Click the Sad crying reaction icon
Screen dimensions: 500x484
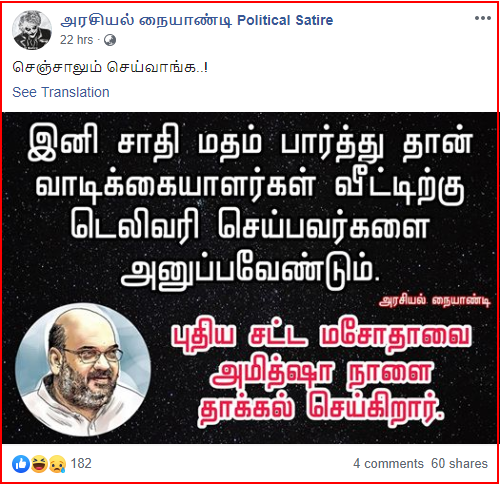(57, 464)
